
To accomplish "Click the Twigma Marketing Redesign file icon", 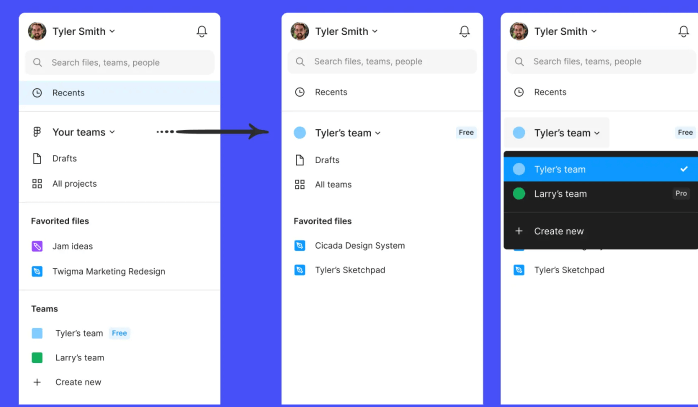I will pyautogui.click(x=37, y=271).
